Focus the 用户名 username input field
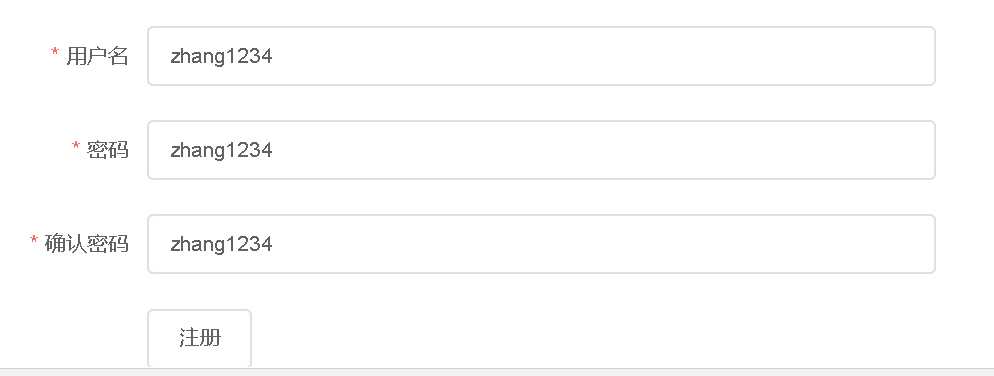This screenshot has width=994, height=376. [x=541, y=56]
